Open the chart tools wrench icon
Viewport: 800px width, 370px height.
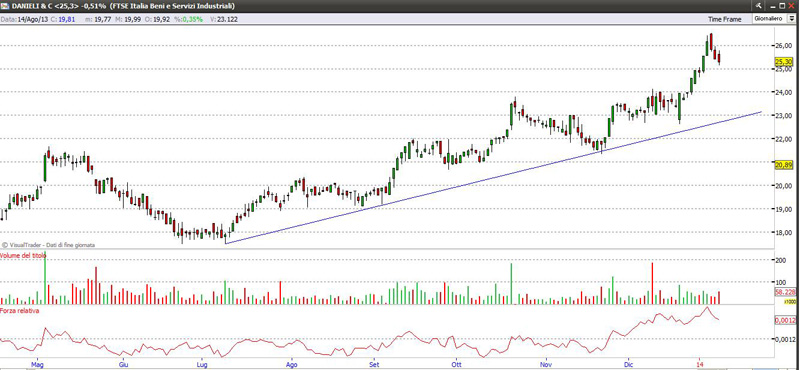759,6
